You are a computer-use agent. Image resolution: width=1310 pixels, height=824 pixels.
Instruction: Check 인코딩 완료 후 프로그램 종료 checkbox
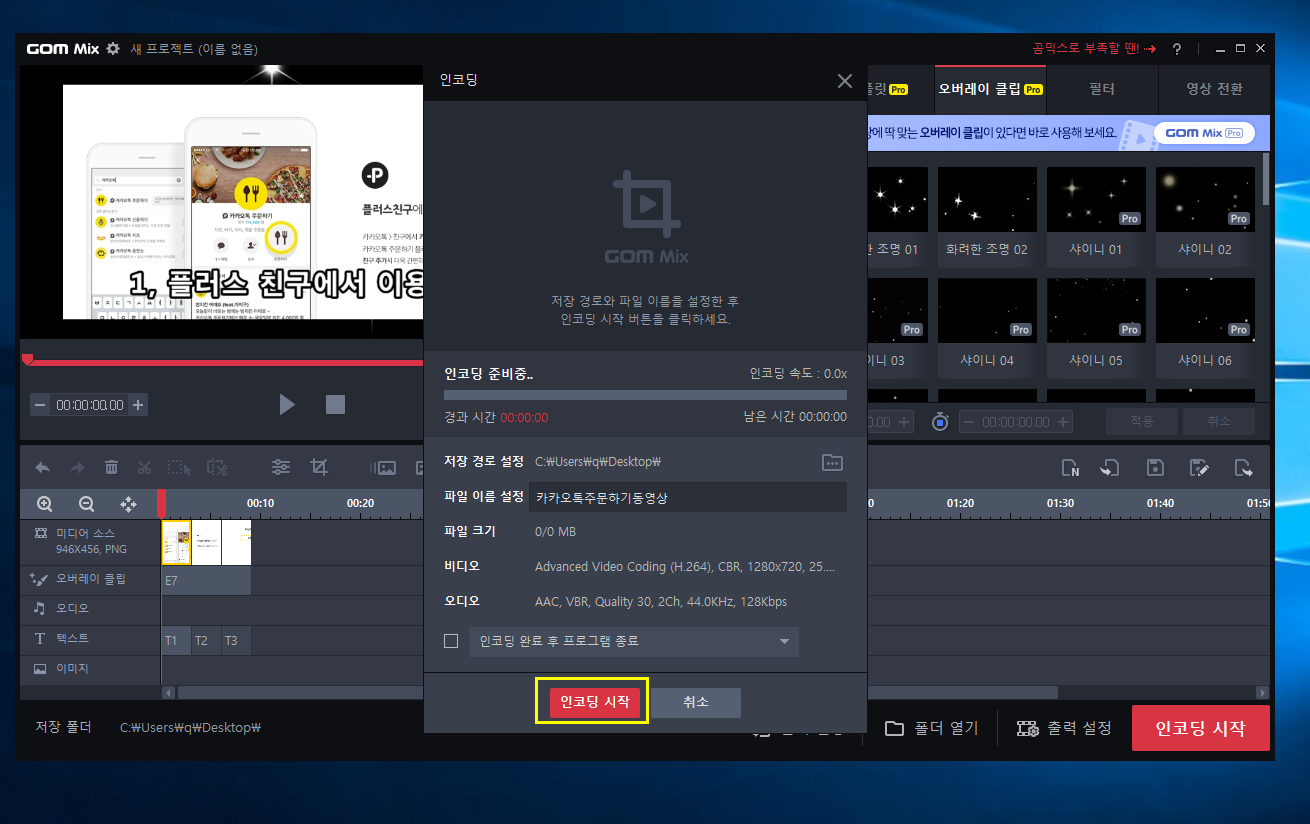point(451,641)
